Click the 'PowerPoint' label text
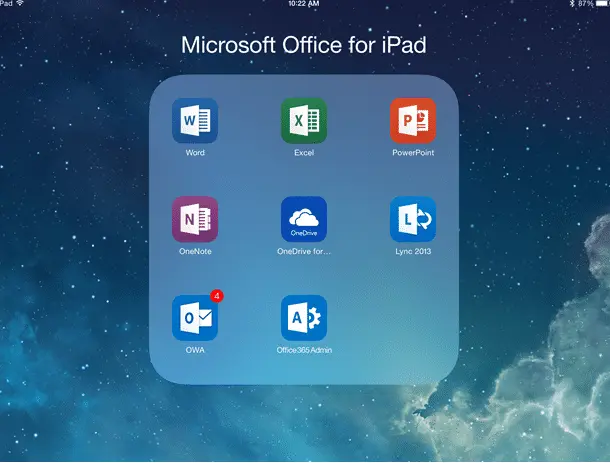 coord(413,153)
